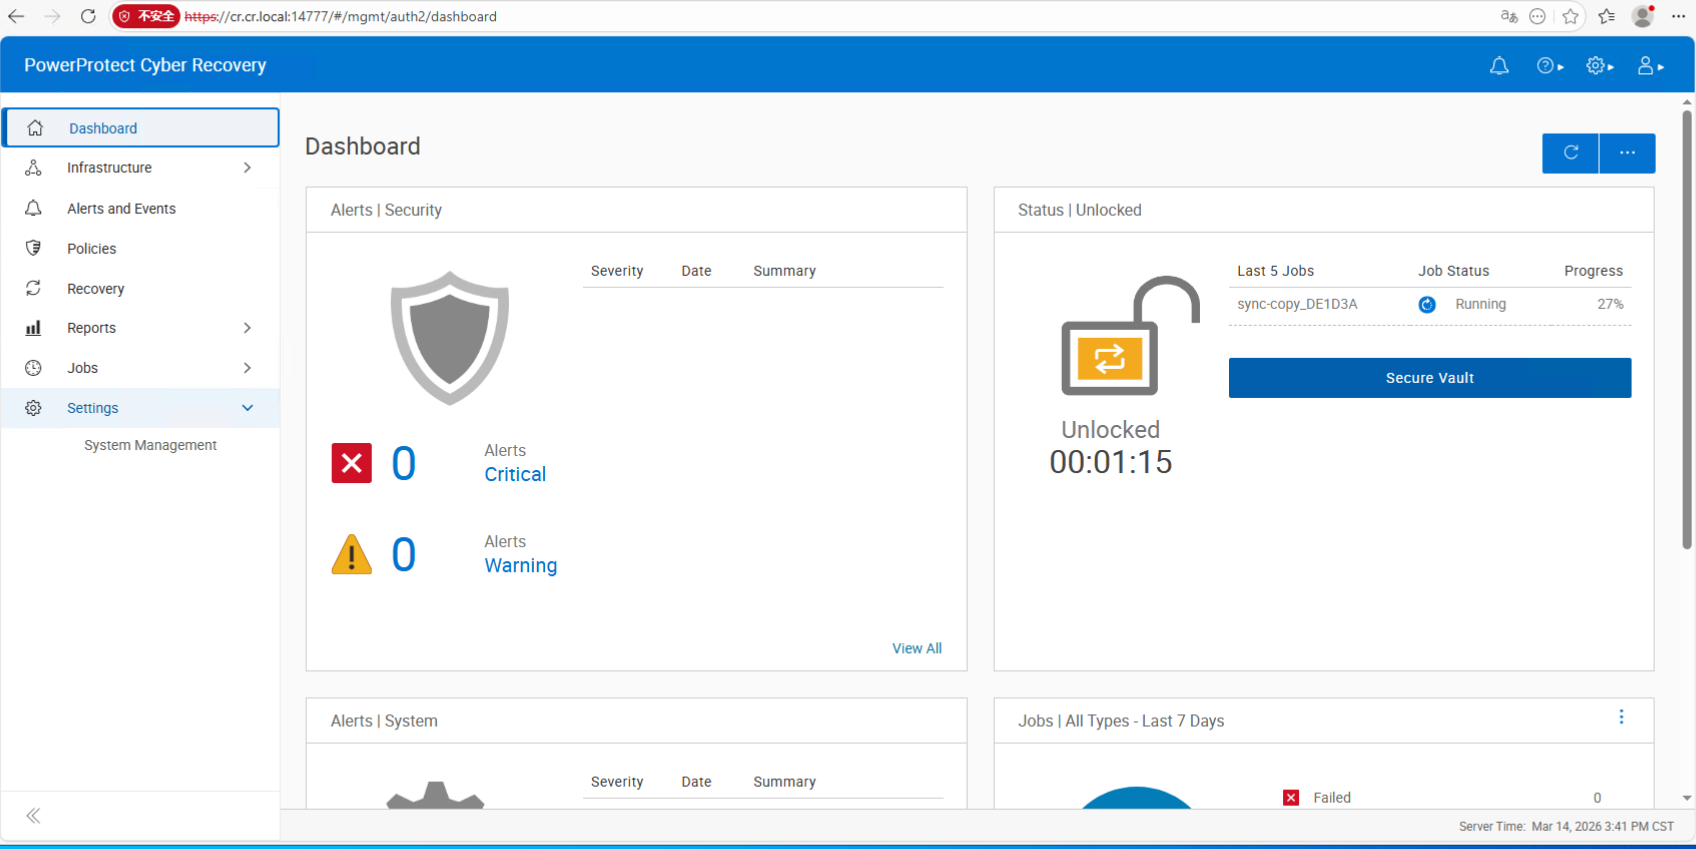Expand the Jobs chevron
This screenshot has width=1696, height=849.
point(247,368)
